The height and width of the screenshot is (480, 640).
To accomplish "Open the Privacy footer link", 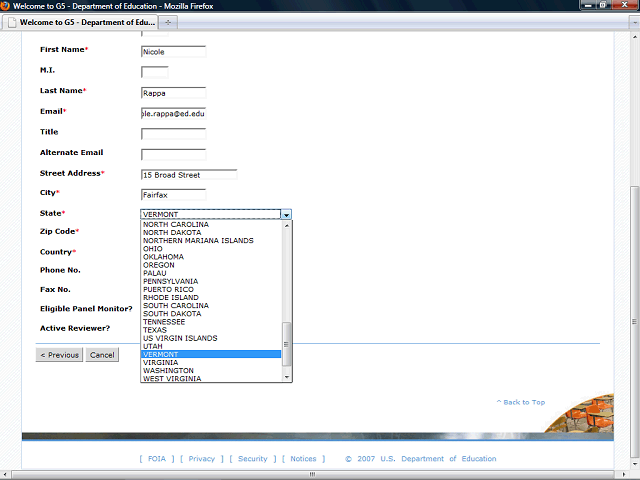I will point(202,459).
